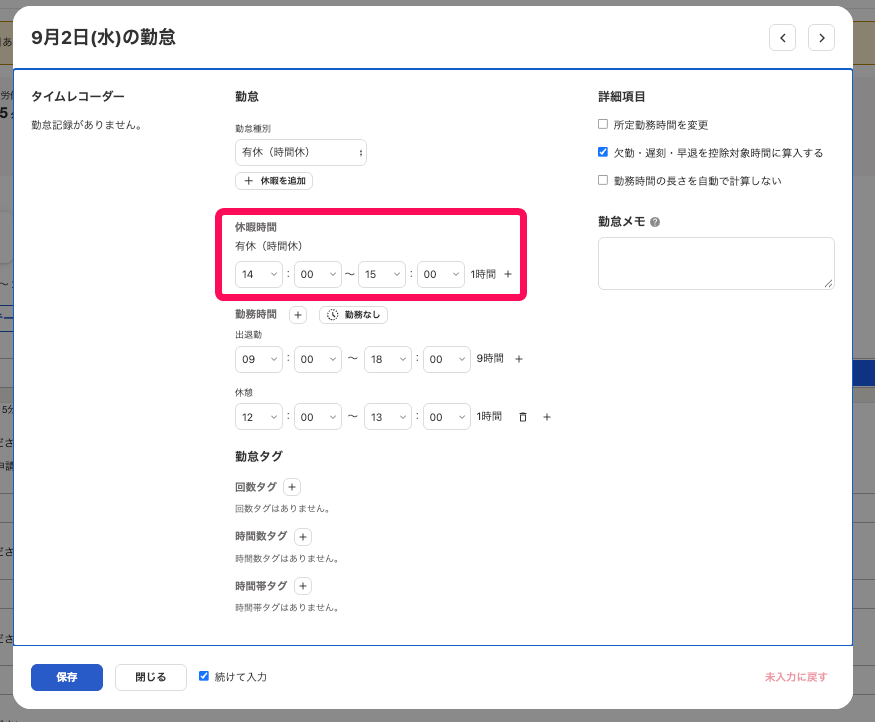
Task: Open 出退勤 end minute dropdown
Action: click(x=447, y=359)
